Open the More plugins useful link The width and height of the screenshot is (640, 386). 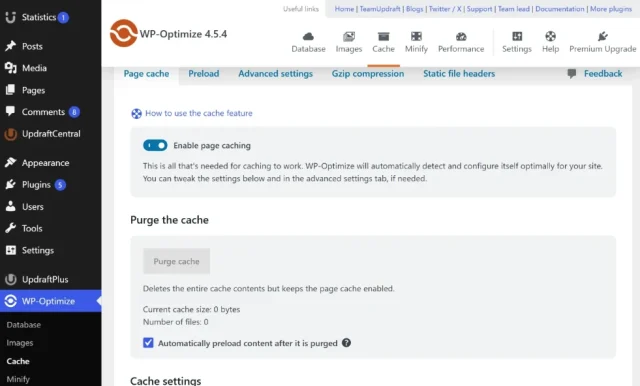(x=611, y=9)
